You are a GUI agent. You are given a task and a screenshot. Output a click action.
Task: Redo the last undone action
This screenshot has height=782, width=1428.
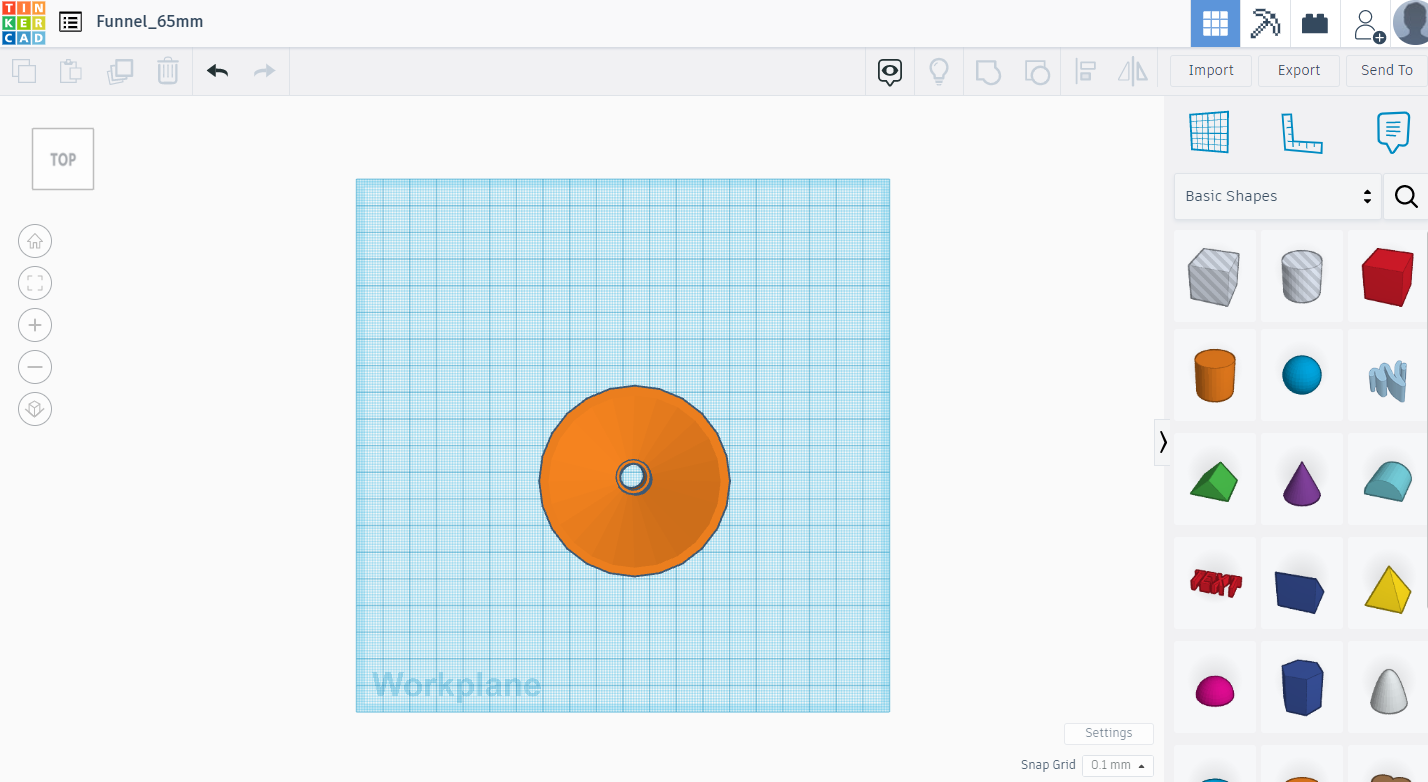click(x=264, y=71)
